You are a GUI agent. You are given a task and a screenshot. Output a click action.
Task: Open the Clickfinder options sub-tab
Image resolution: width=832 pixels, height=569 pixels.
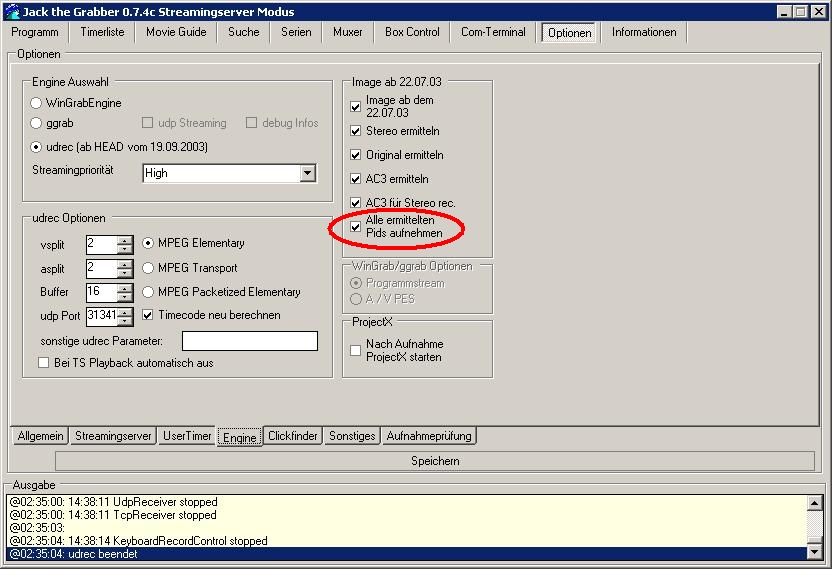[292, 436]
